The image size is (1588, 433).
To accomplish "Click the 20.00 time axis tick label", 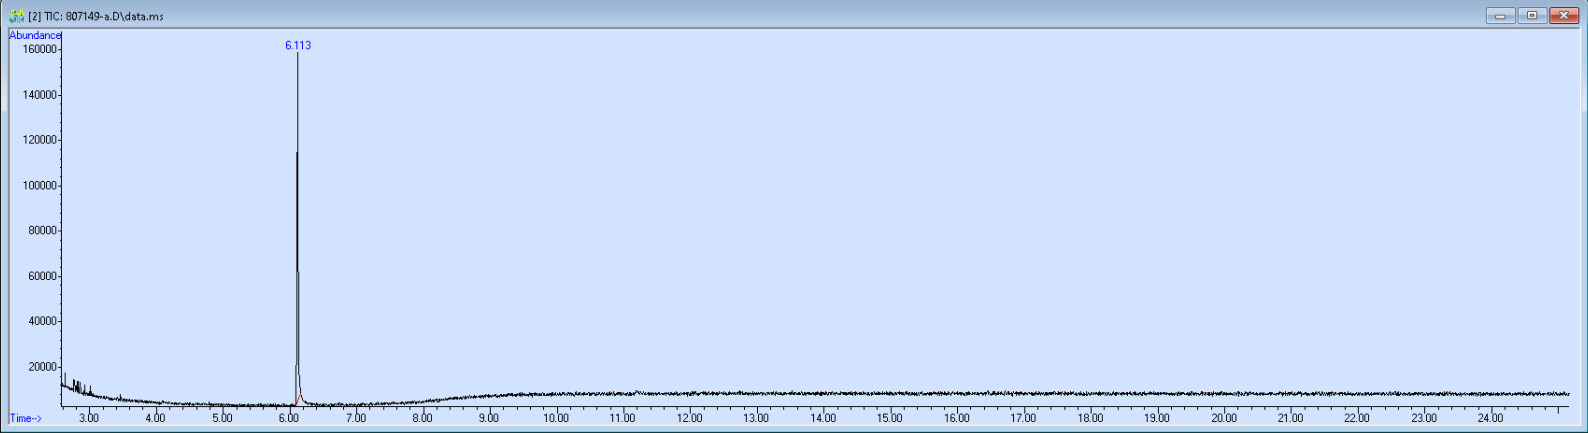I will 1224,418.
